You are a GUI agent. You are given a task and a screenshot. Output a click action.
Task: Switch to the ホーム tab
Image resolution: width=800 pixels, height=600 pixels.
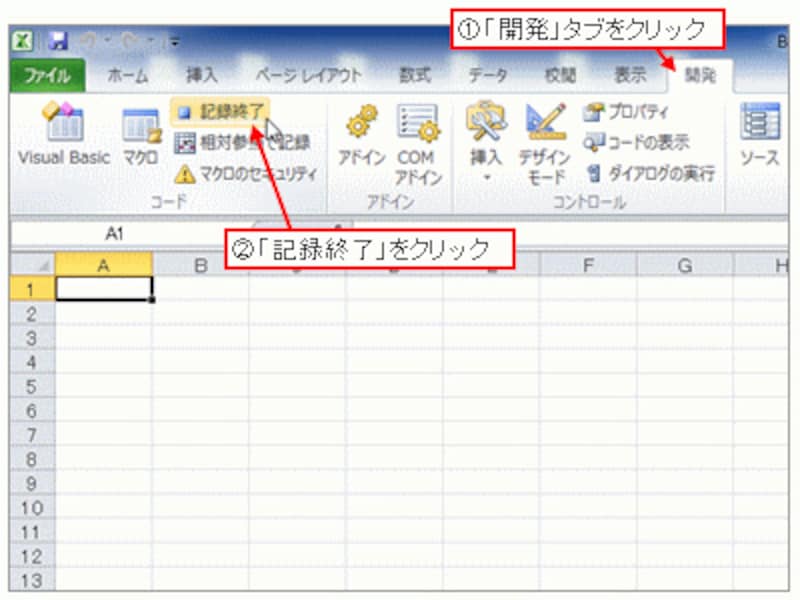[128, 76]
